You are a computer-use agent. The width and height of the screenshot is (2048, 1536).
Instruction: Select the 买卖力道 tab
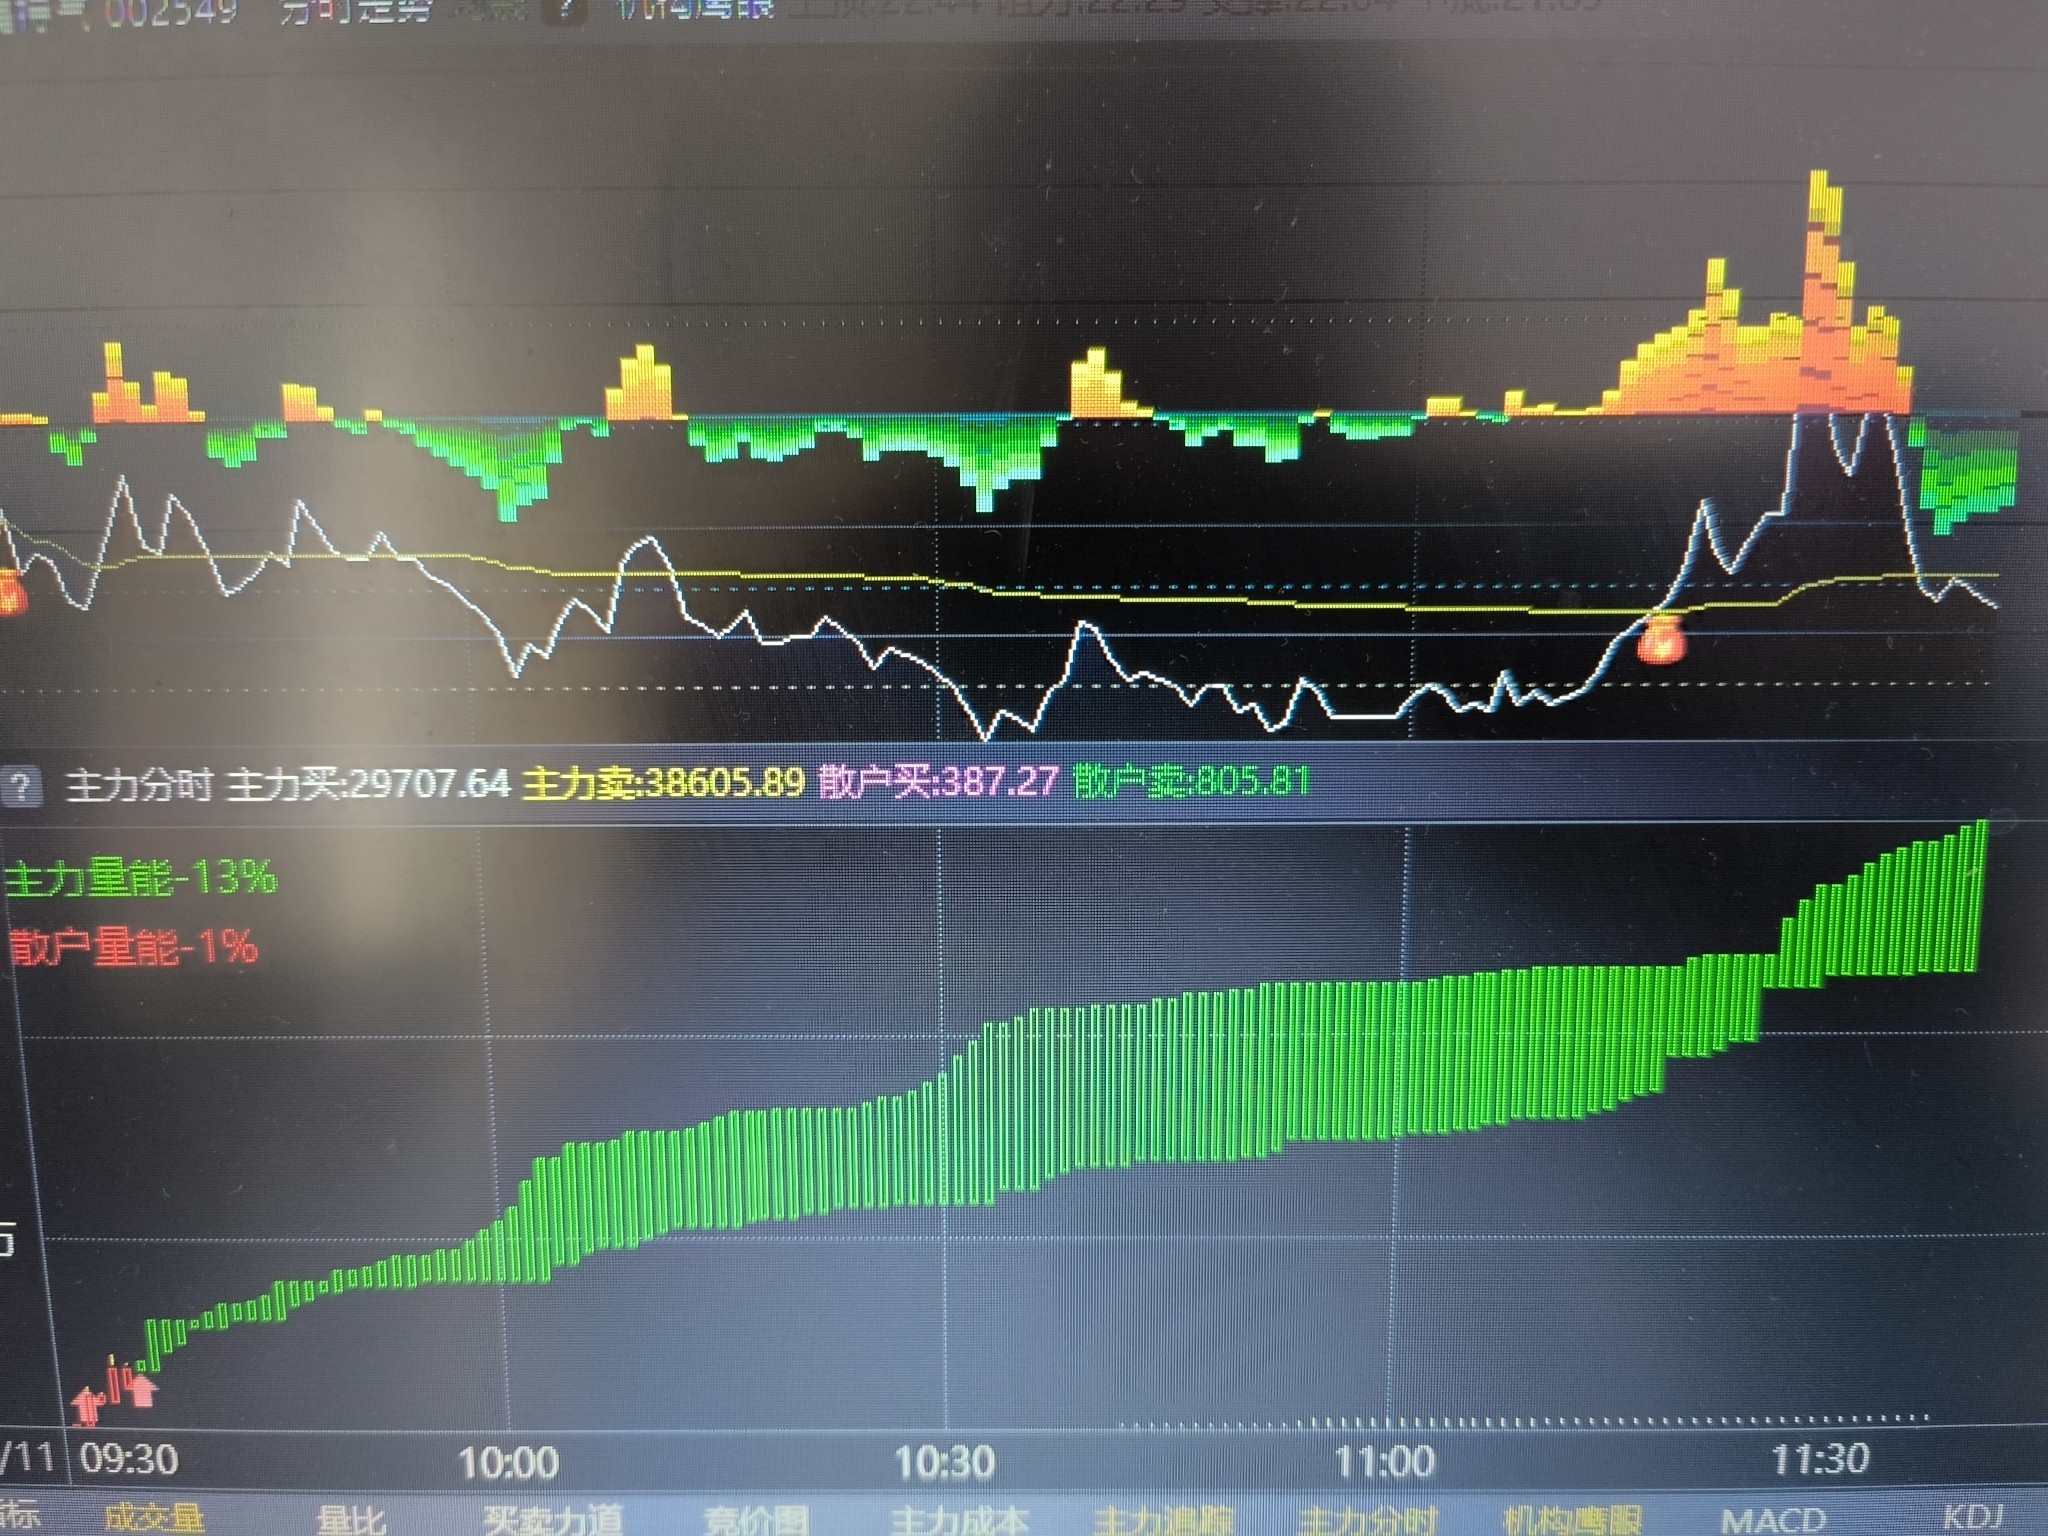[554, 1520]
